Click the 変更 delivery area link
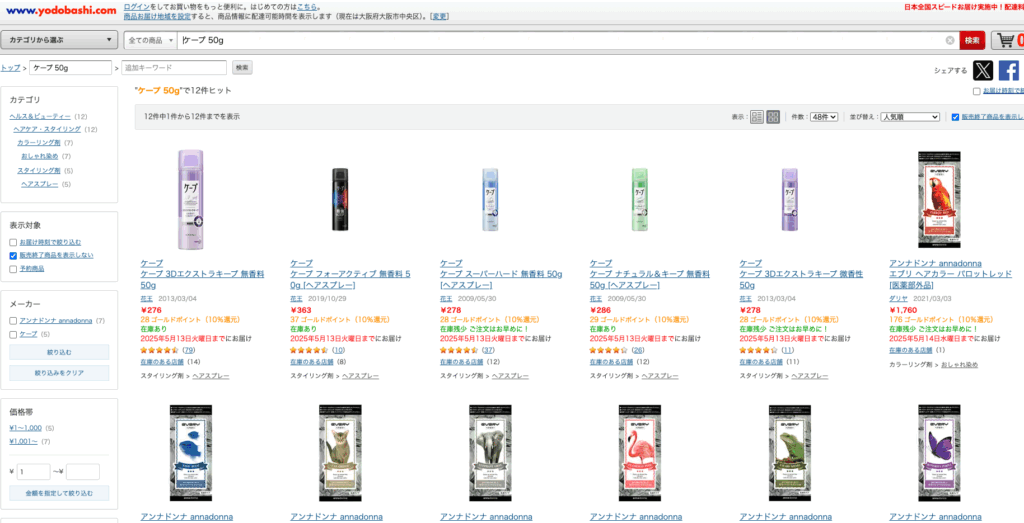The image size is (1024, 523). 439,16
